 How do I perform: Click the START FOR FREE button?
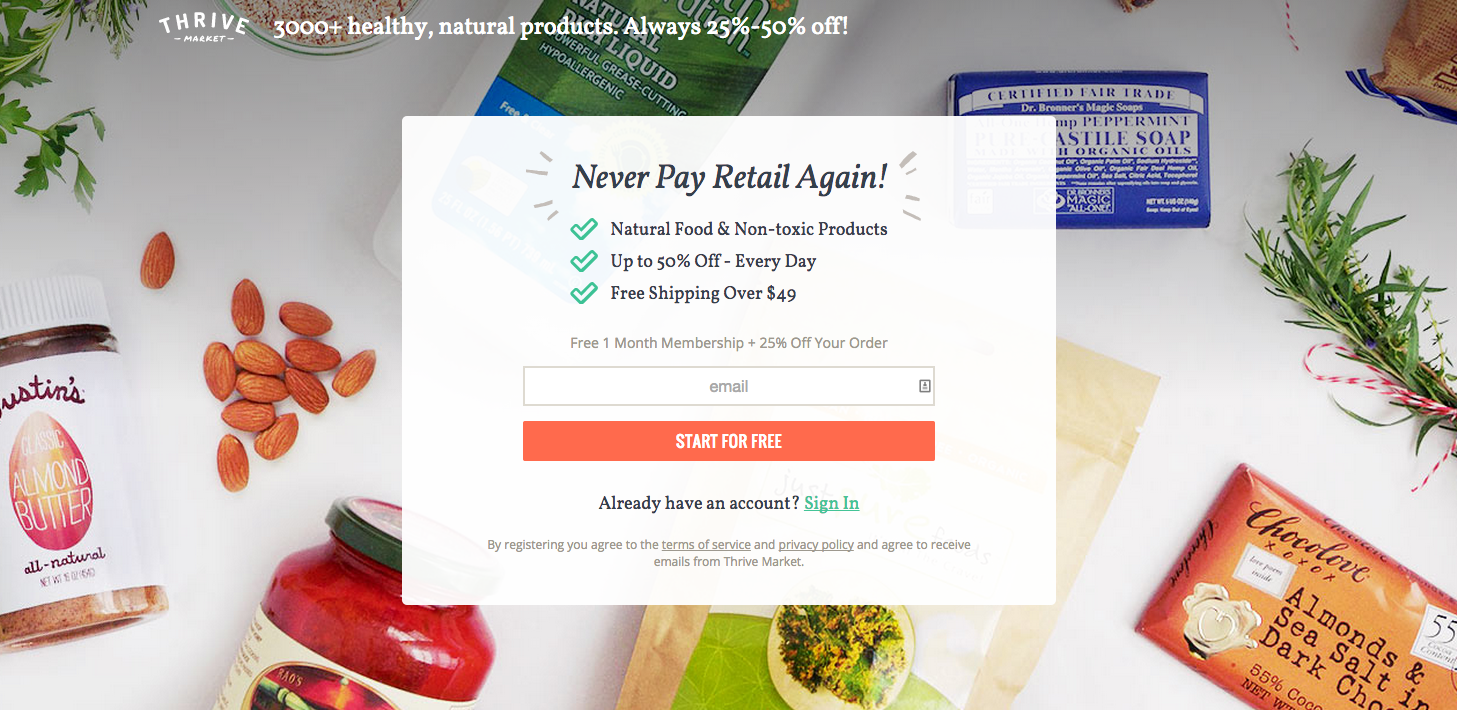(728, 441)
